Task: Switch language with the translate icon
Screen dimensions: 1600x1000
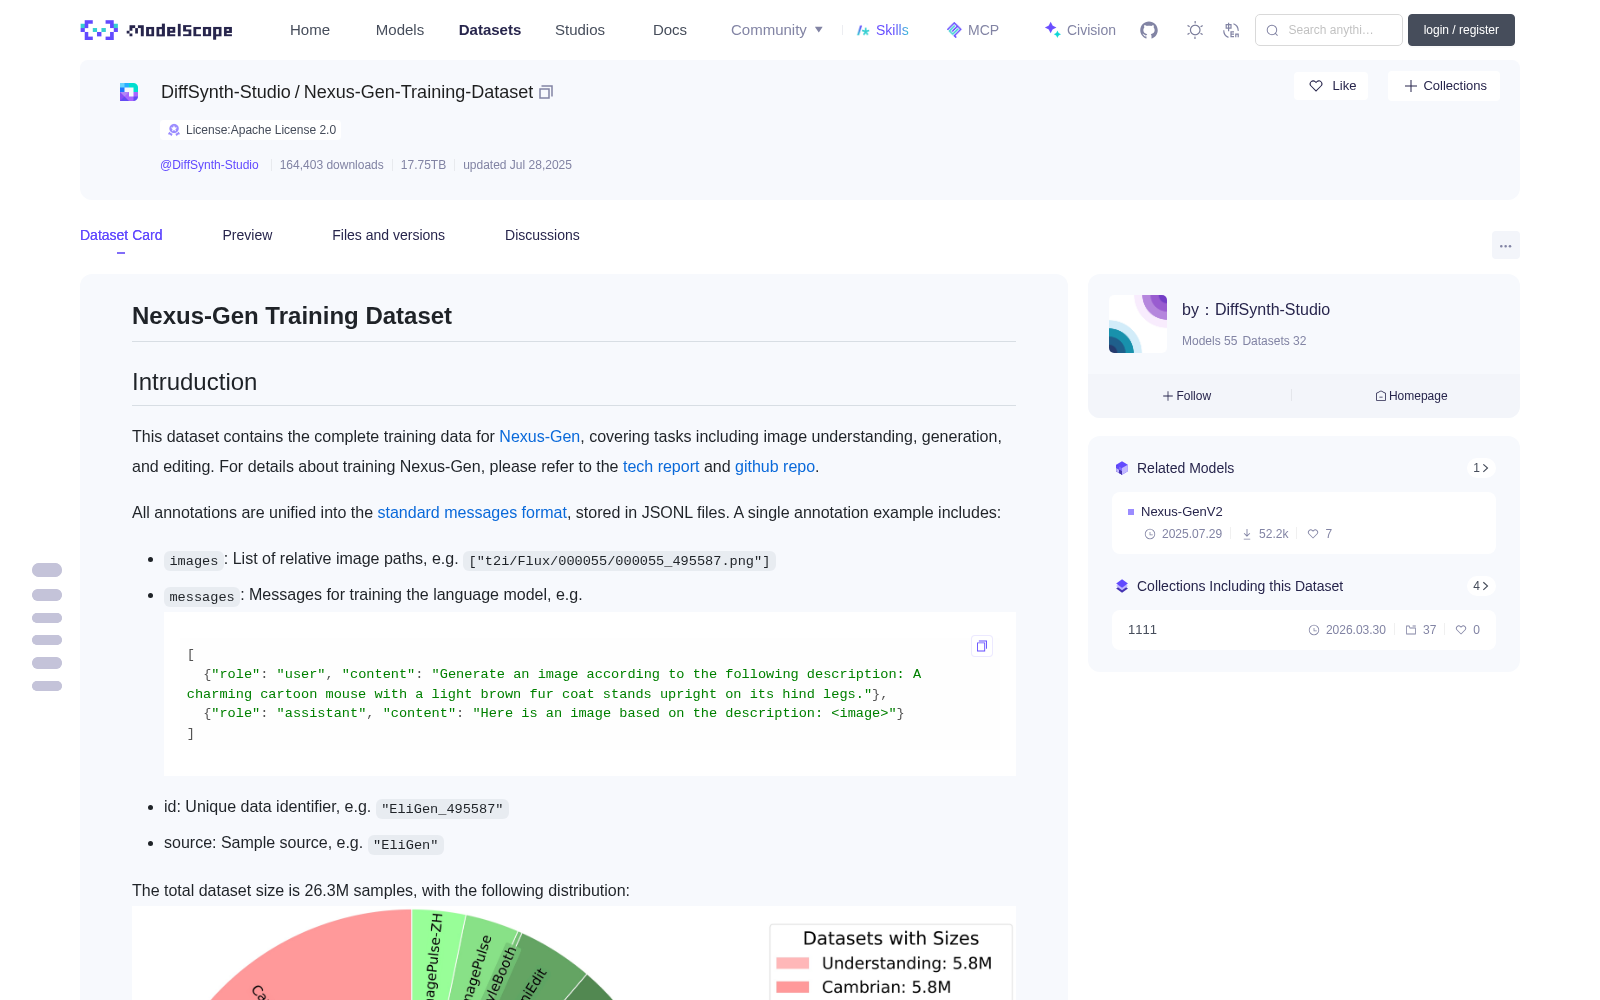Action: tap(1232, 30)
